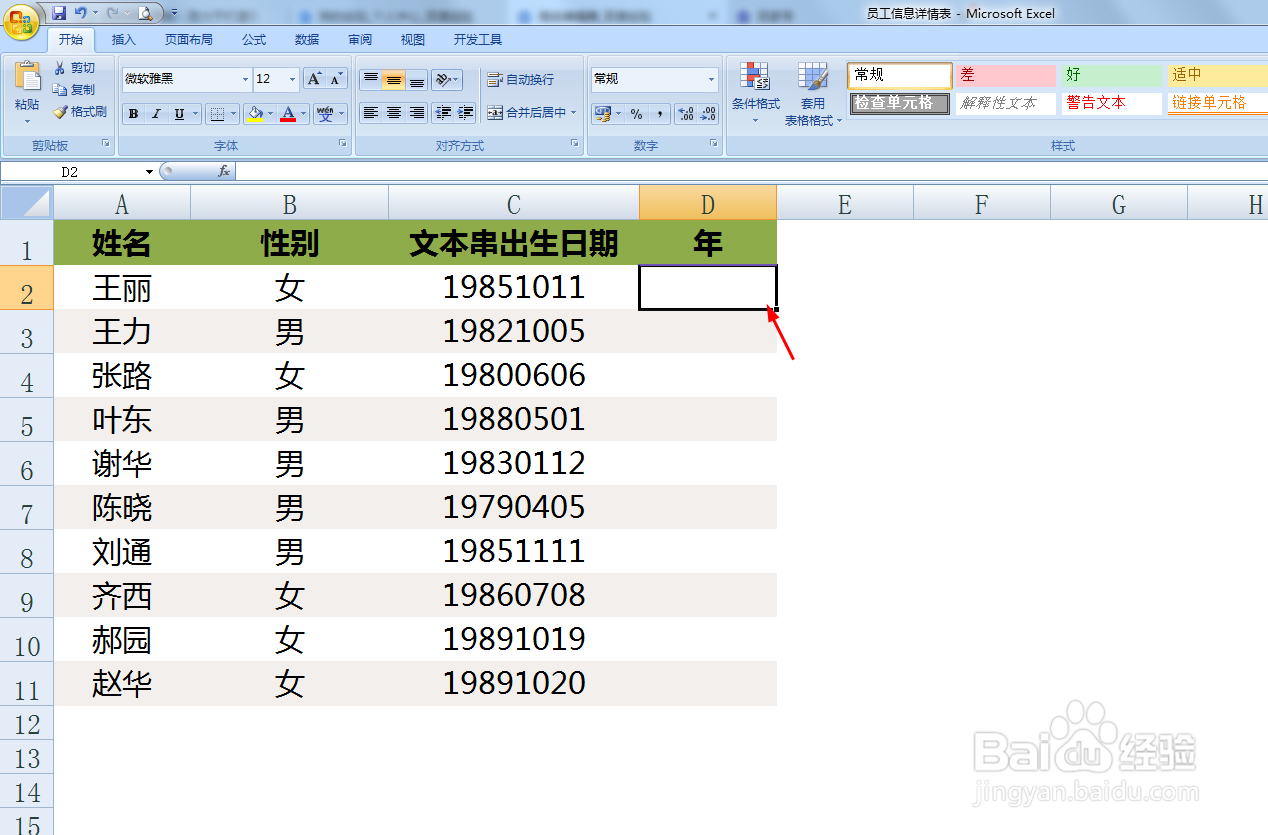Select all cells with corner button

(27, 204)
